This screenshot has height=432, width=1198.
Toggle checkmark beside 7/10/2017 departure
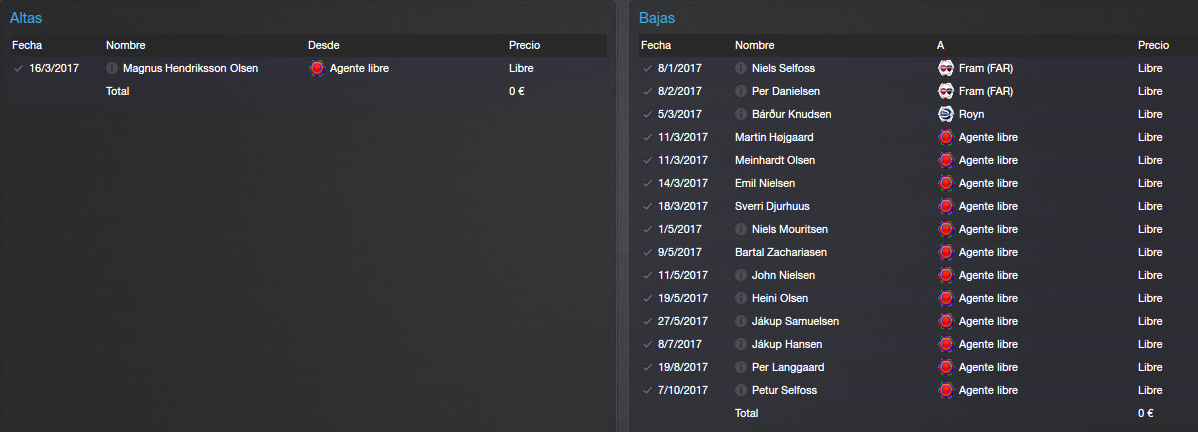click(647, 390)
